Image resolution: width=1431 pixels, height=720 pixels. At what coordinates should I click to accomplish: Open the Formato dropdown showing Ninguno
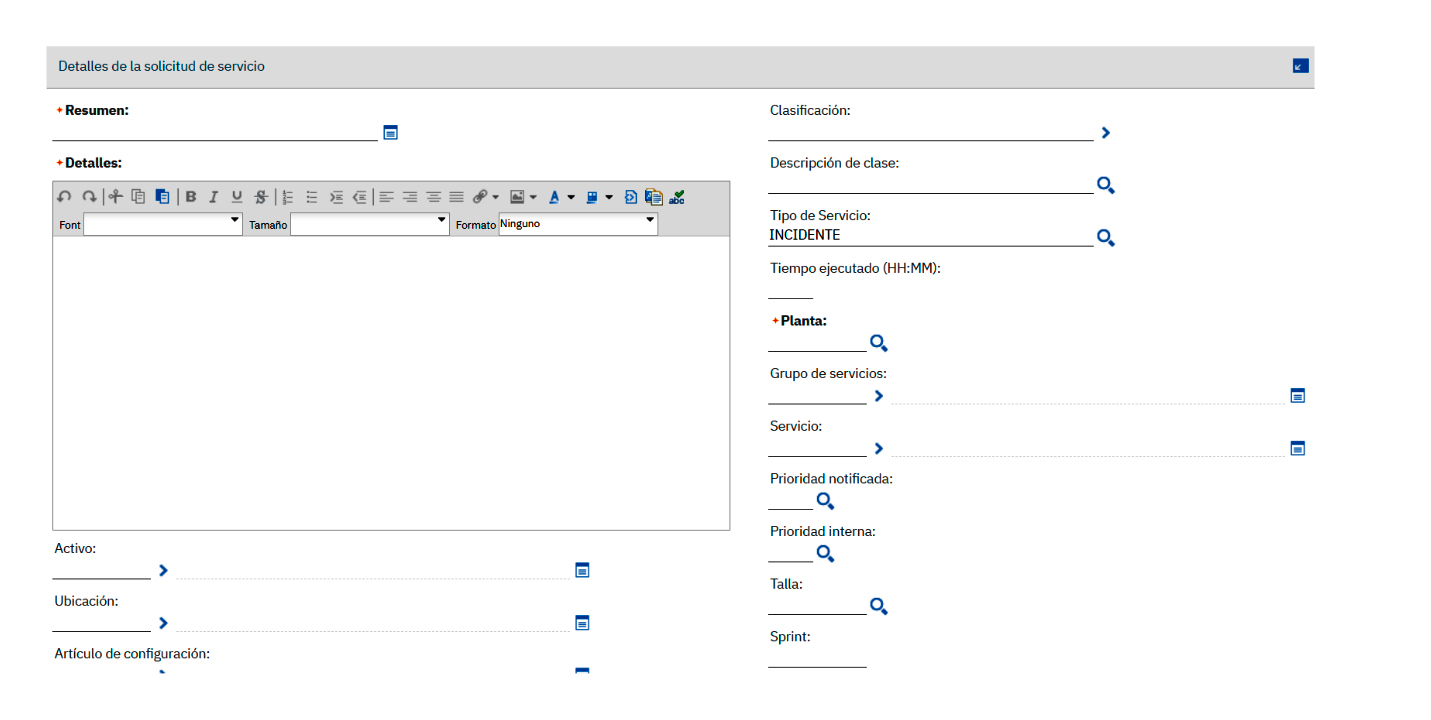578,225
